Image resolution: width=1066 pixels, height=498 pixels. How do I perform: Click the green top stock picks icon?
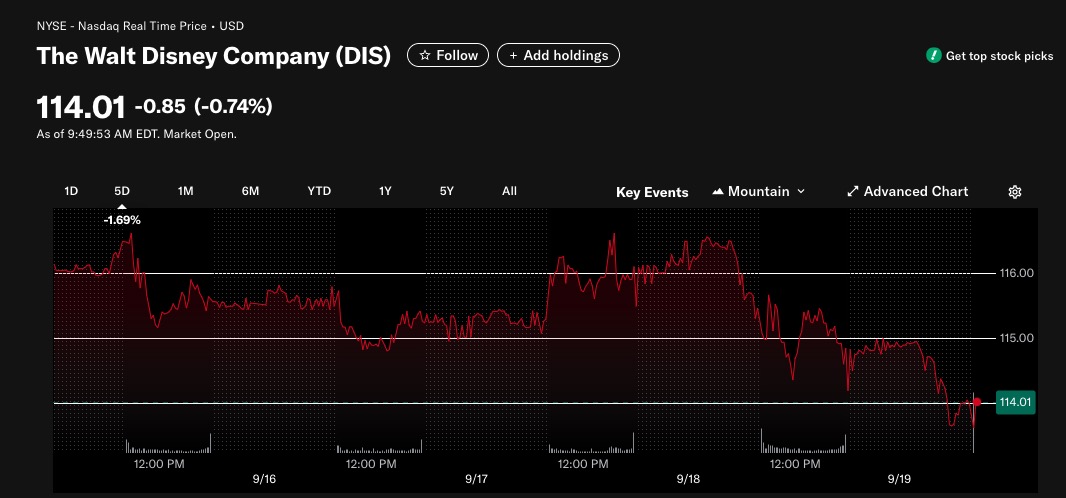(933, 56)
